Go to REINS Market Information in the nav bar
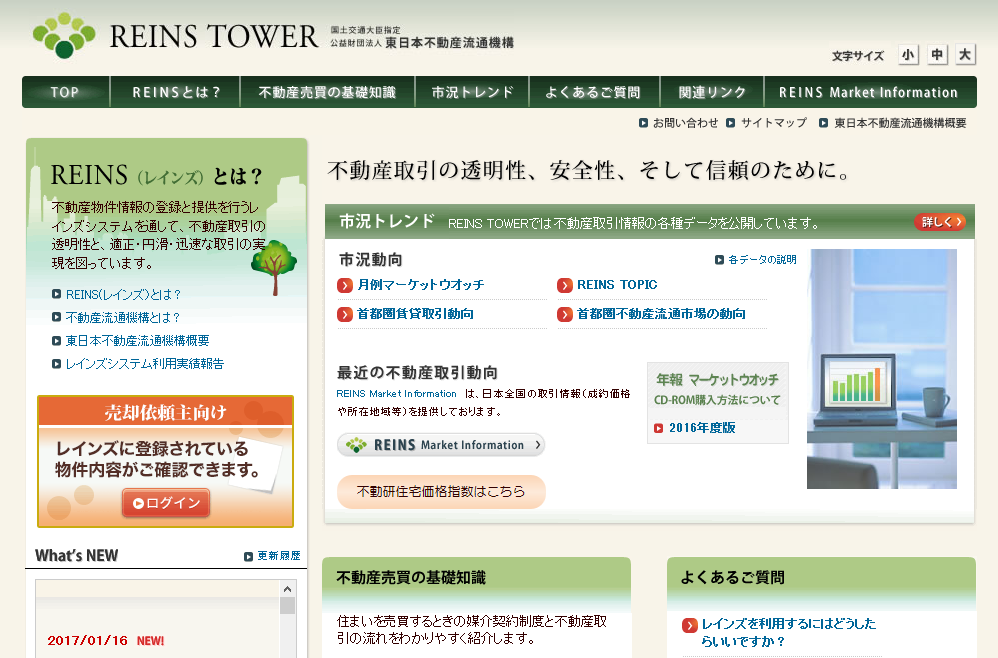This screenshot has height=658, width=998. [868, 92]
